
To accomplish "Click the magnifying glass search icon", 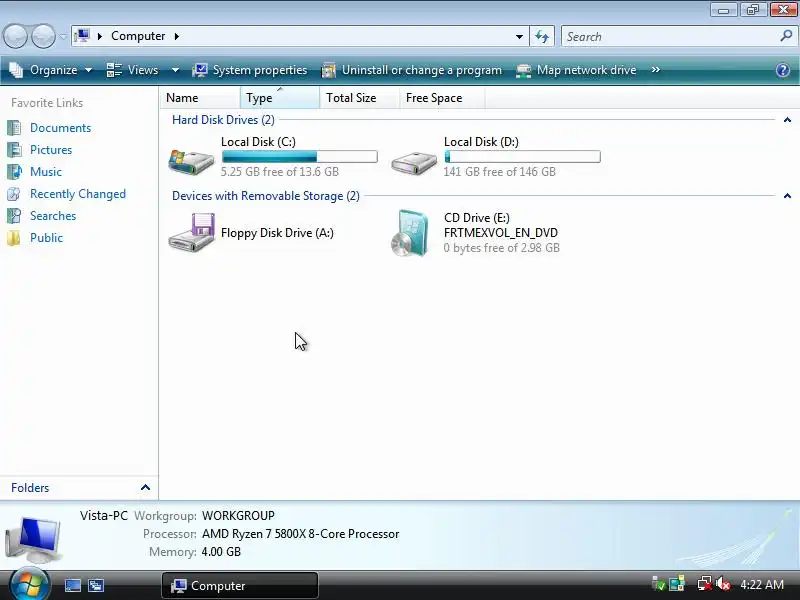I will 786,36.
